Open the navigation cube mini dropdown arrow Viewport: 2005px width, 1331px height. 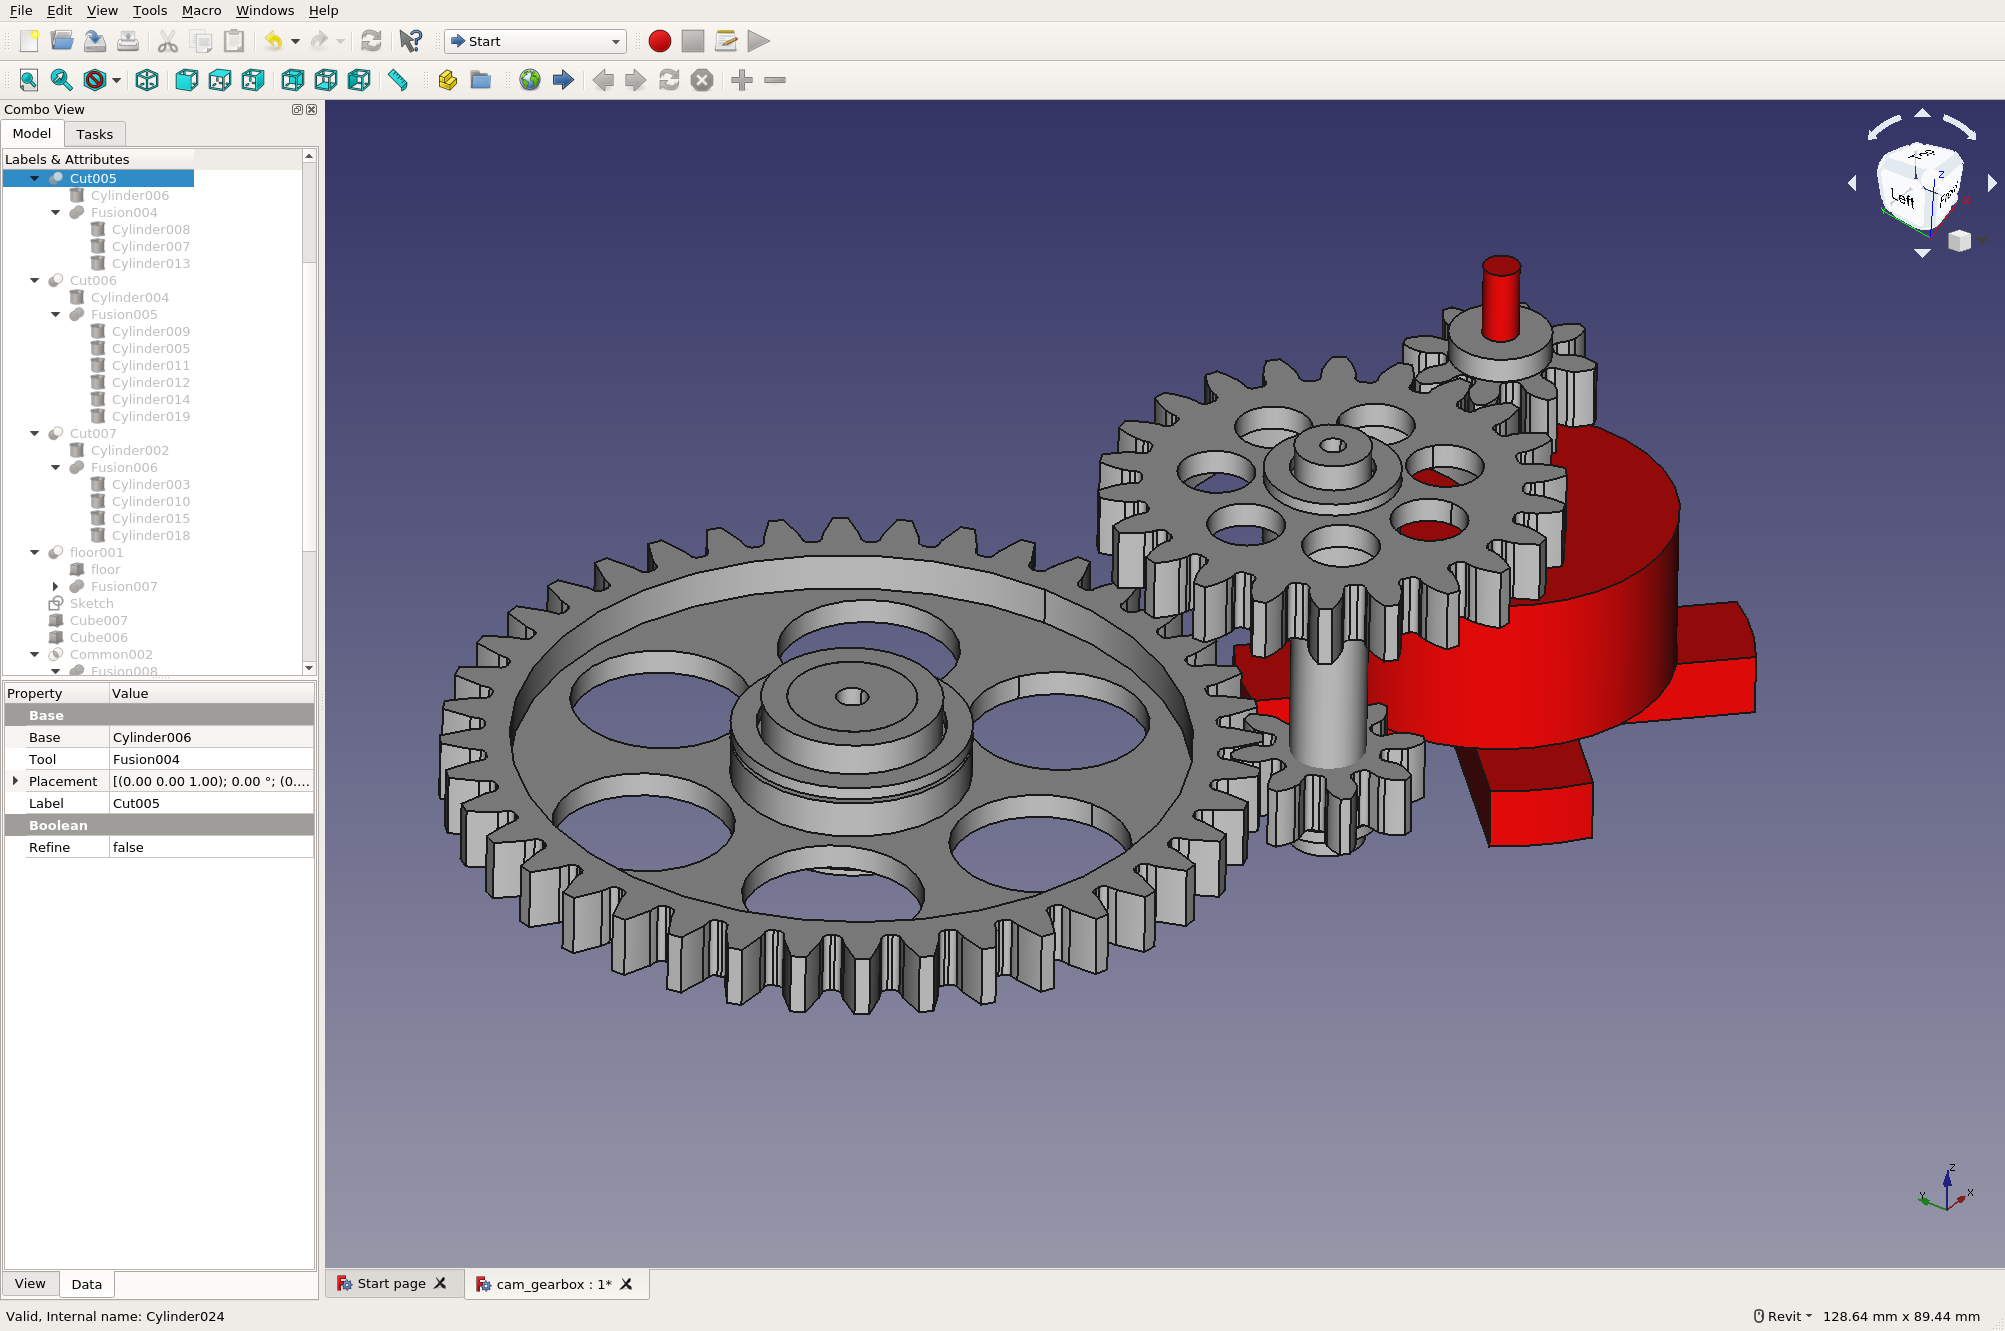click(1981, 240)
